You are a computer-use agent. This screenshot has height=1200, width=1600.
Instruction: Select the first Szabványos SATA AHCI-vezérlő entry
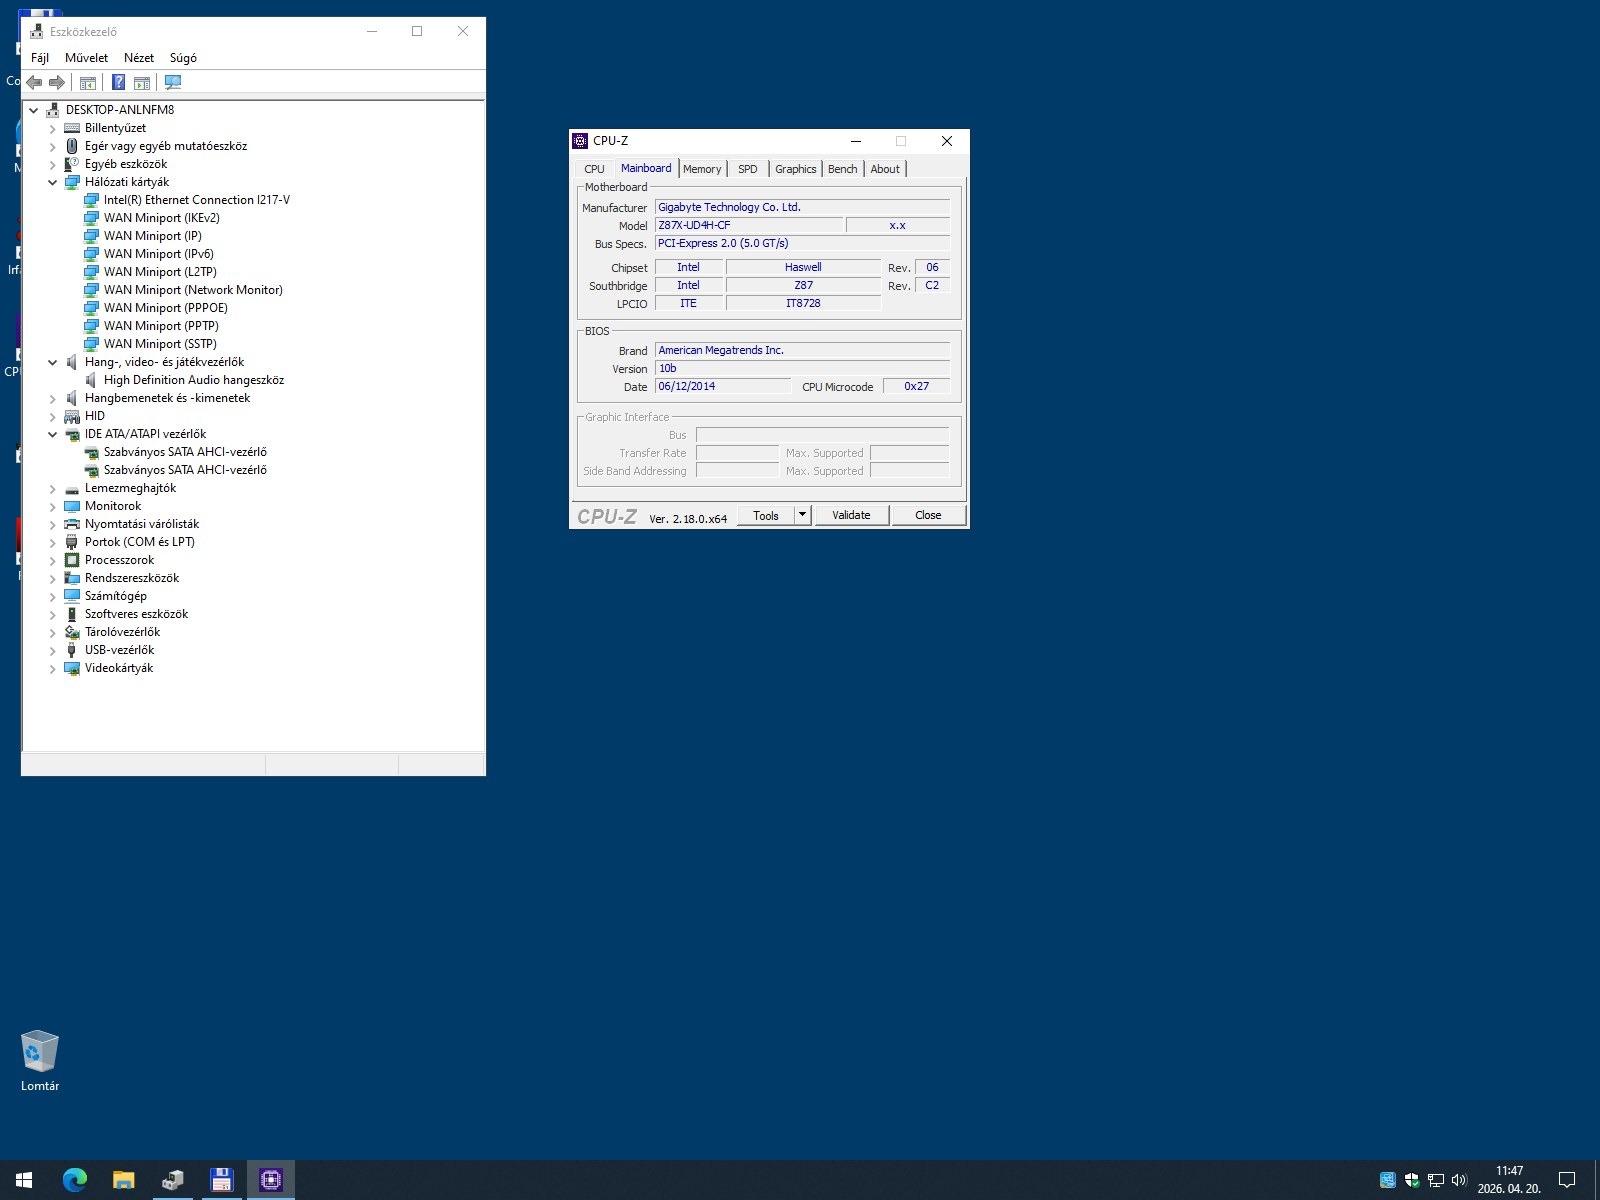185,452
